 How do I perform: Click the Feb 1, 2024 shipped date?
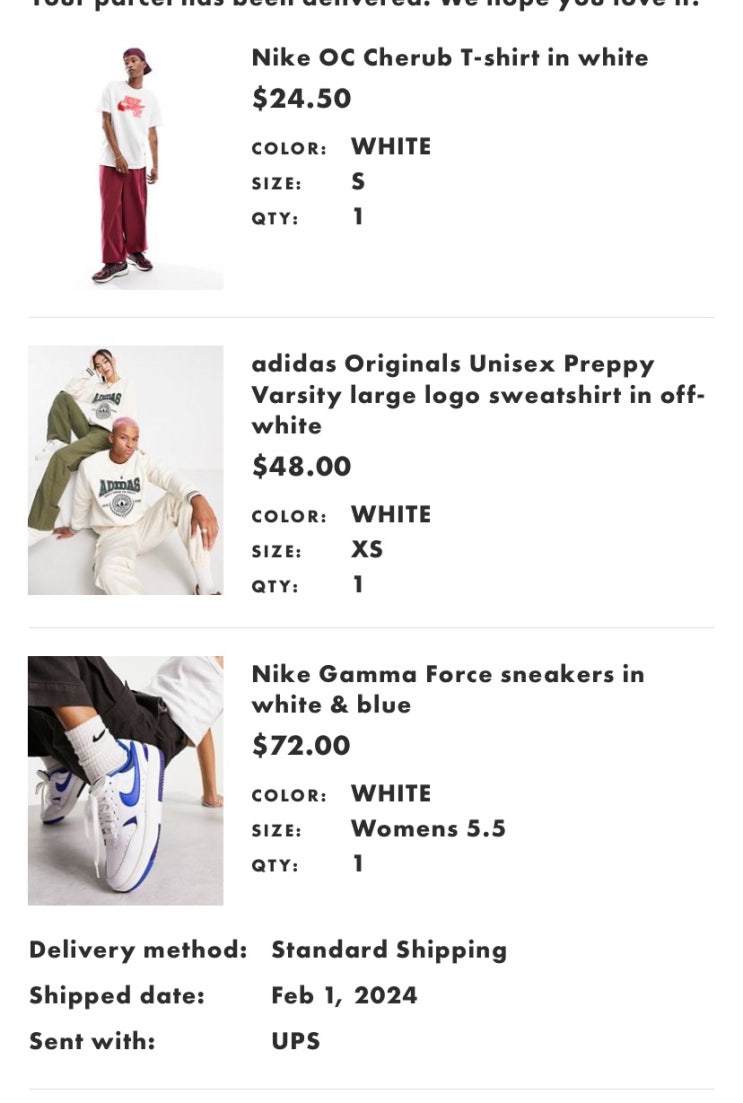tap(344, 995)
